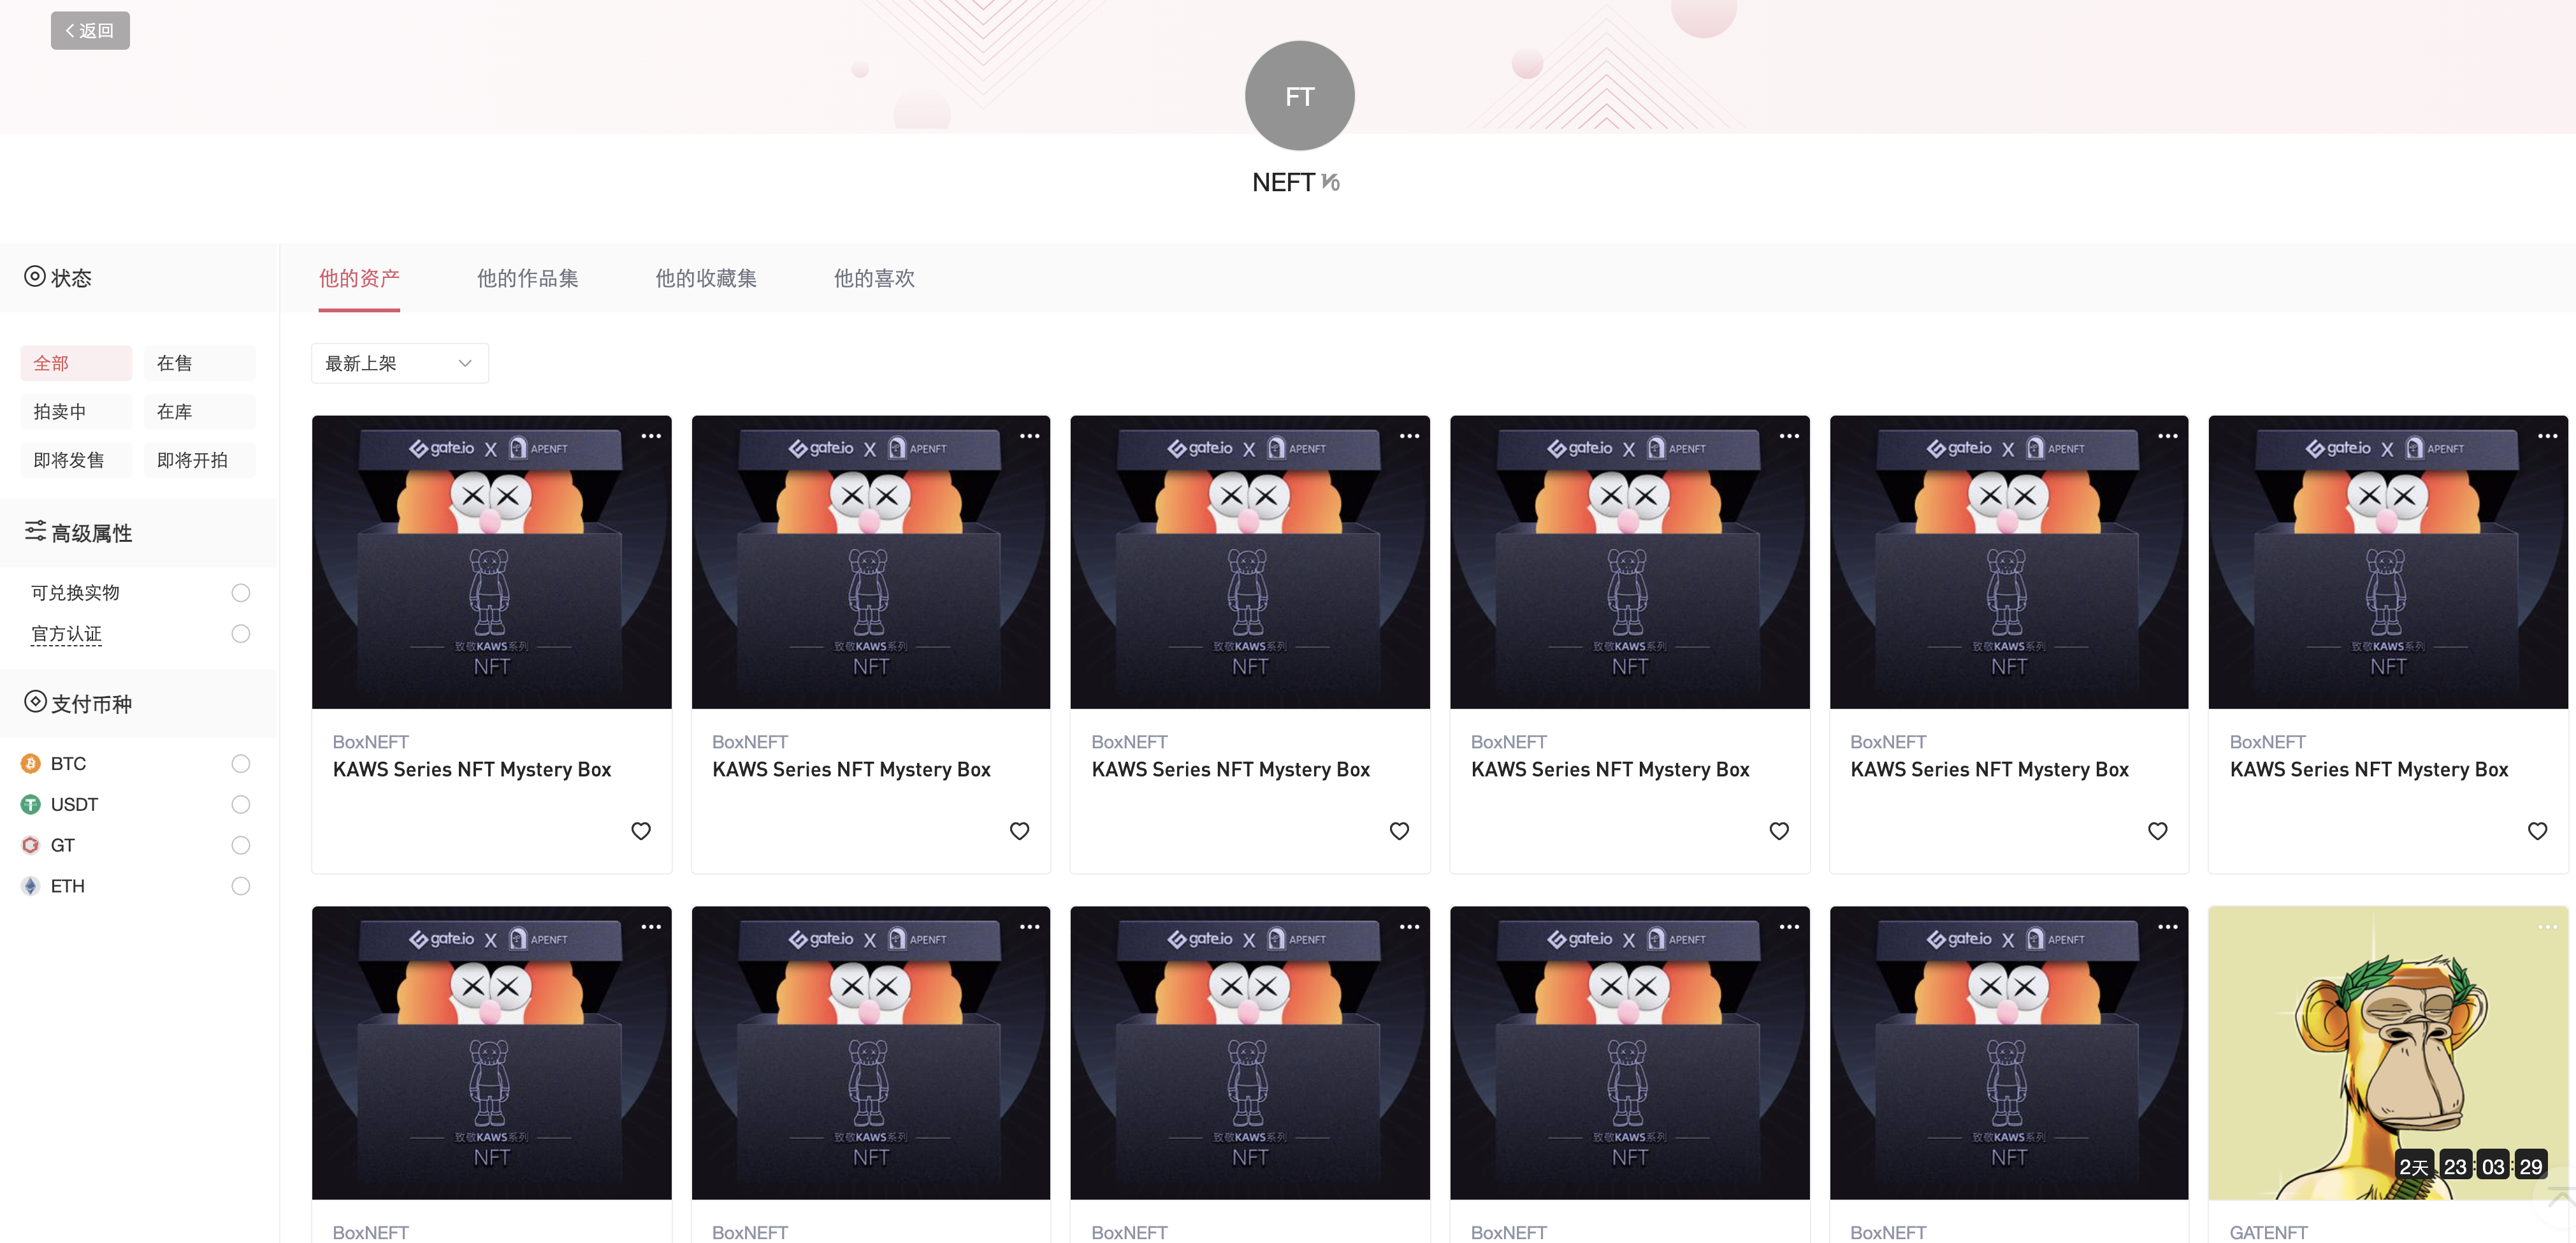This screenshot has height=1243, width=2576.
Task: Open the 最新上架 sort dropdown
Action: (400, 363)
